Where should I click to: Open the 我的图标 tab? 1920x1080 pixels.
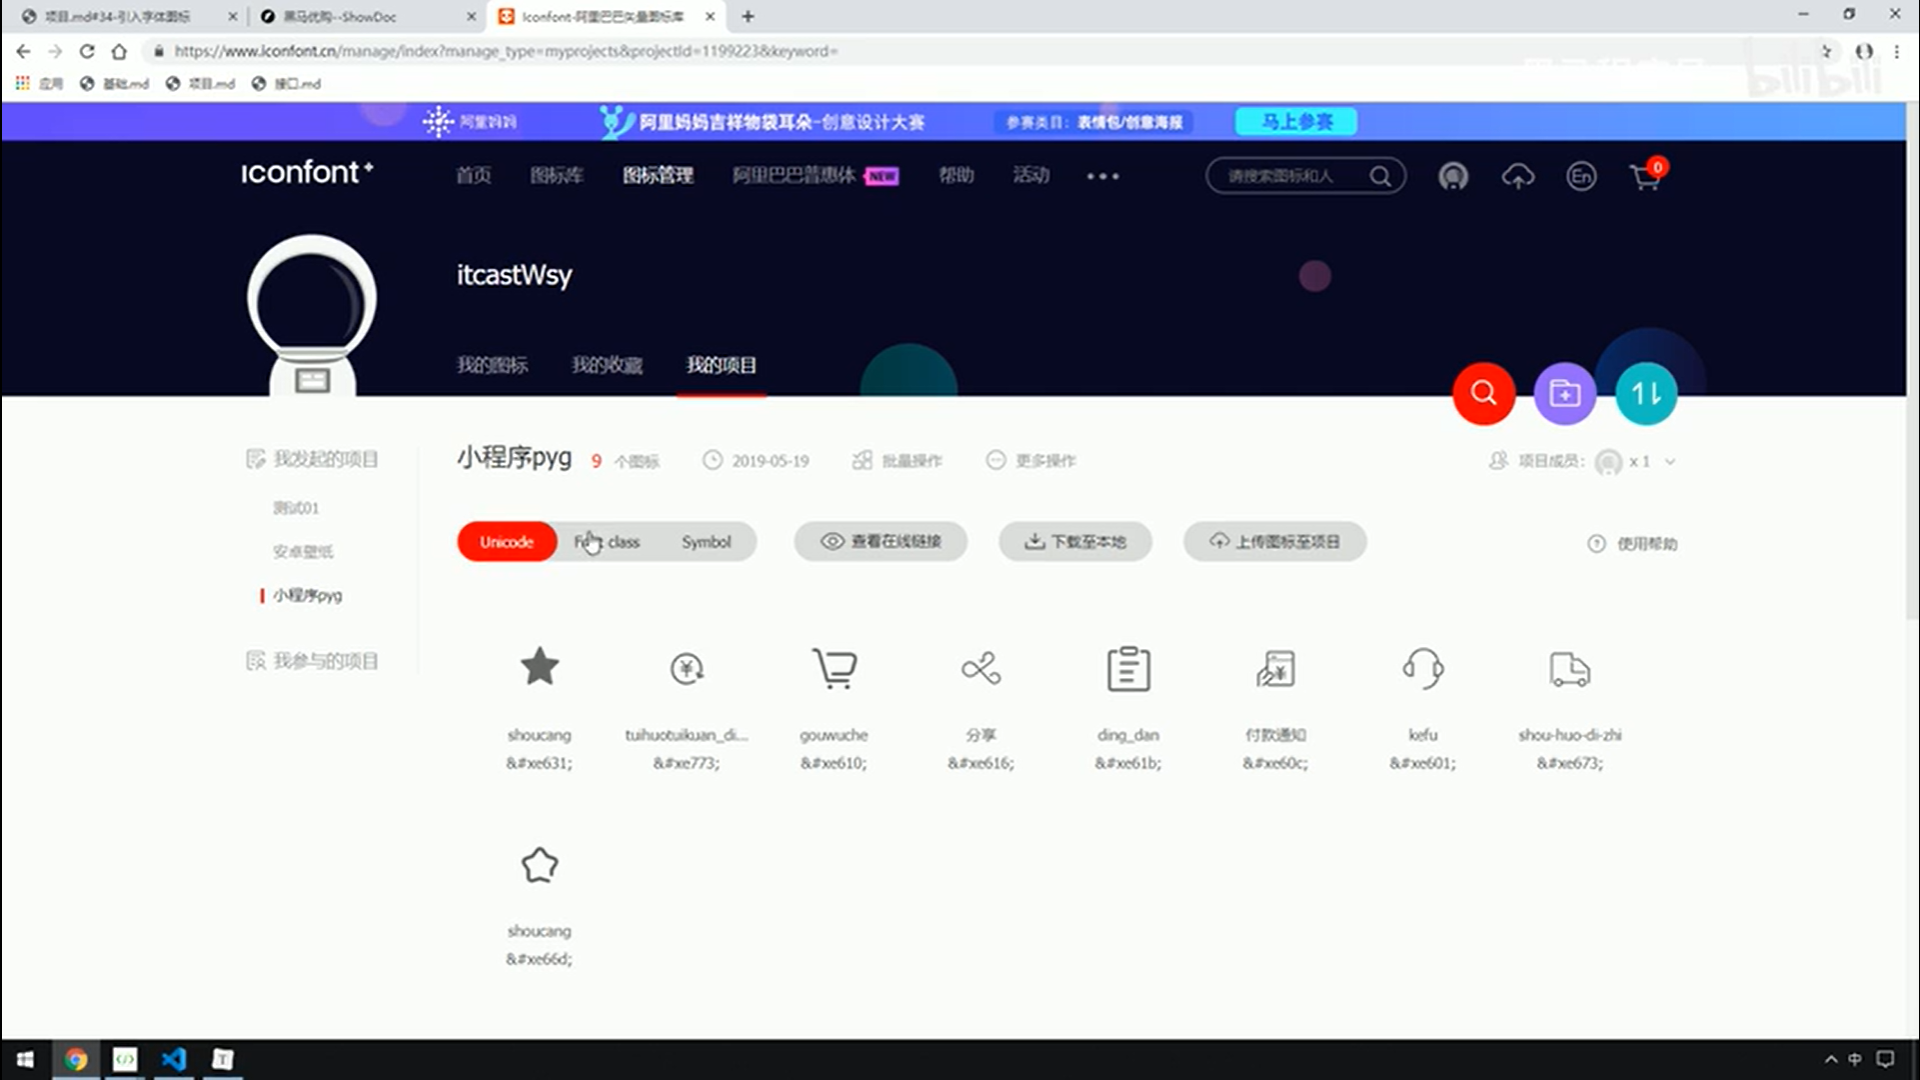pos(492,365)
